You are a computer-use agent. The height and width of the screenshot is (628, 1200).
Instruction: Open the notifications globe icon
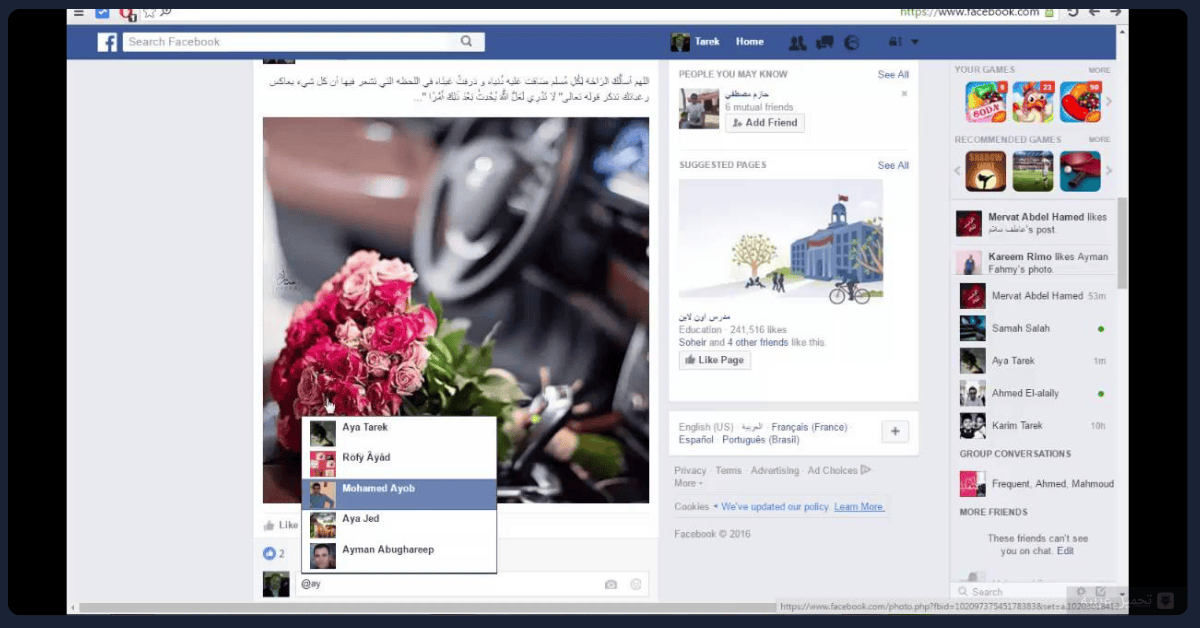pyautogui.click(x=852, y=42)
